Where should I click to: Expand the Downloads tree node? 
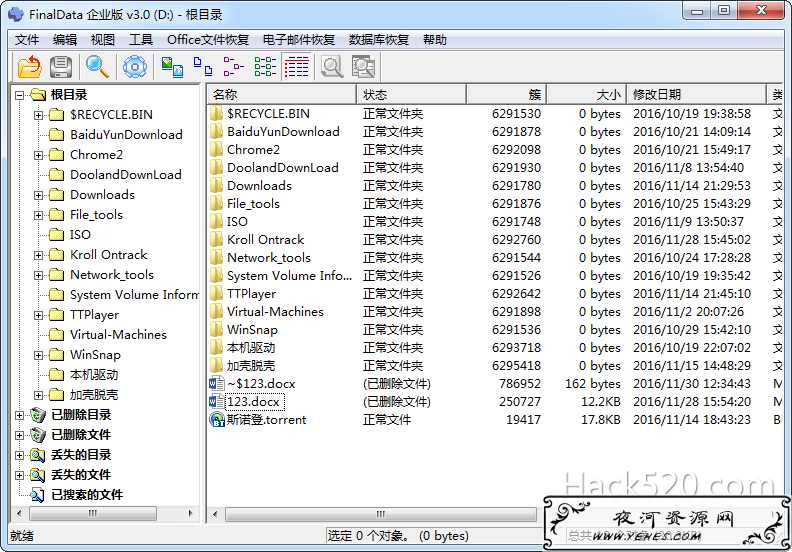tap(38, 195)
